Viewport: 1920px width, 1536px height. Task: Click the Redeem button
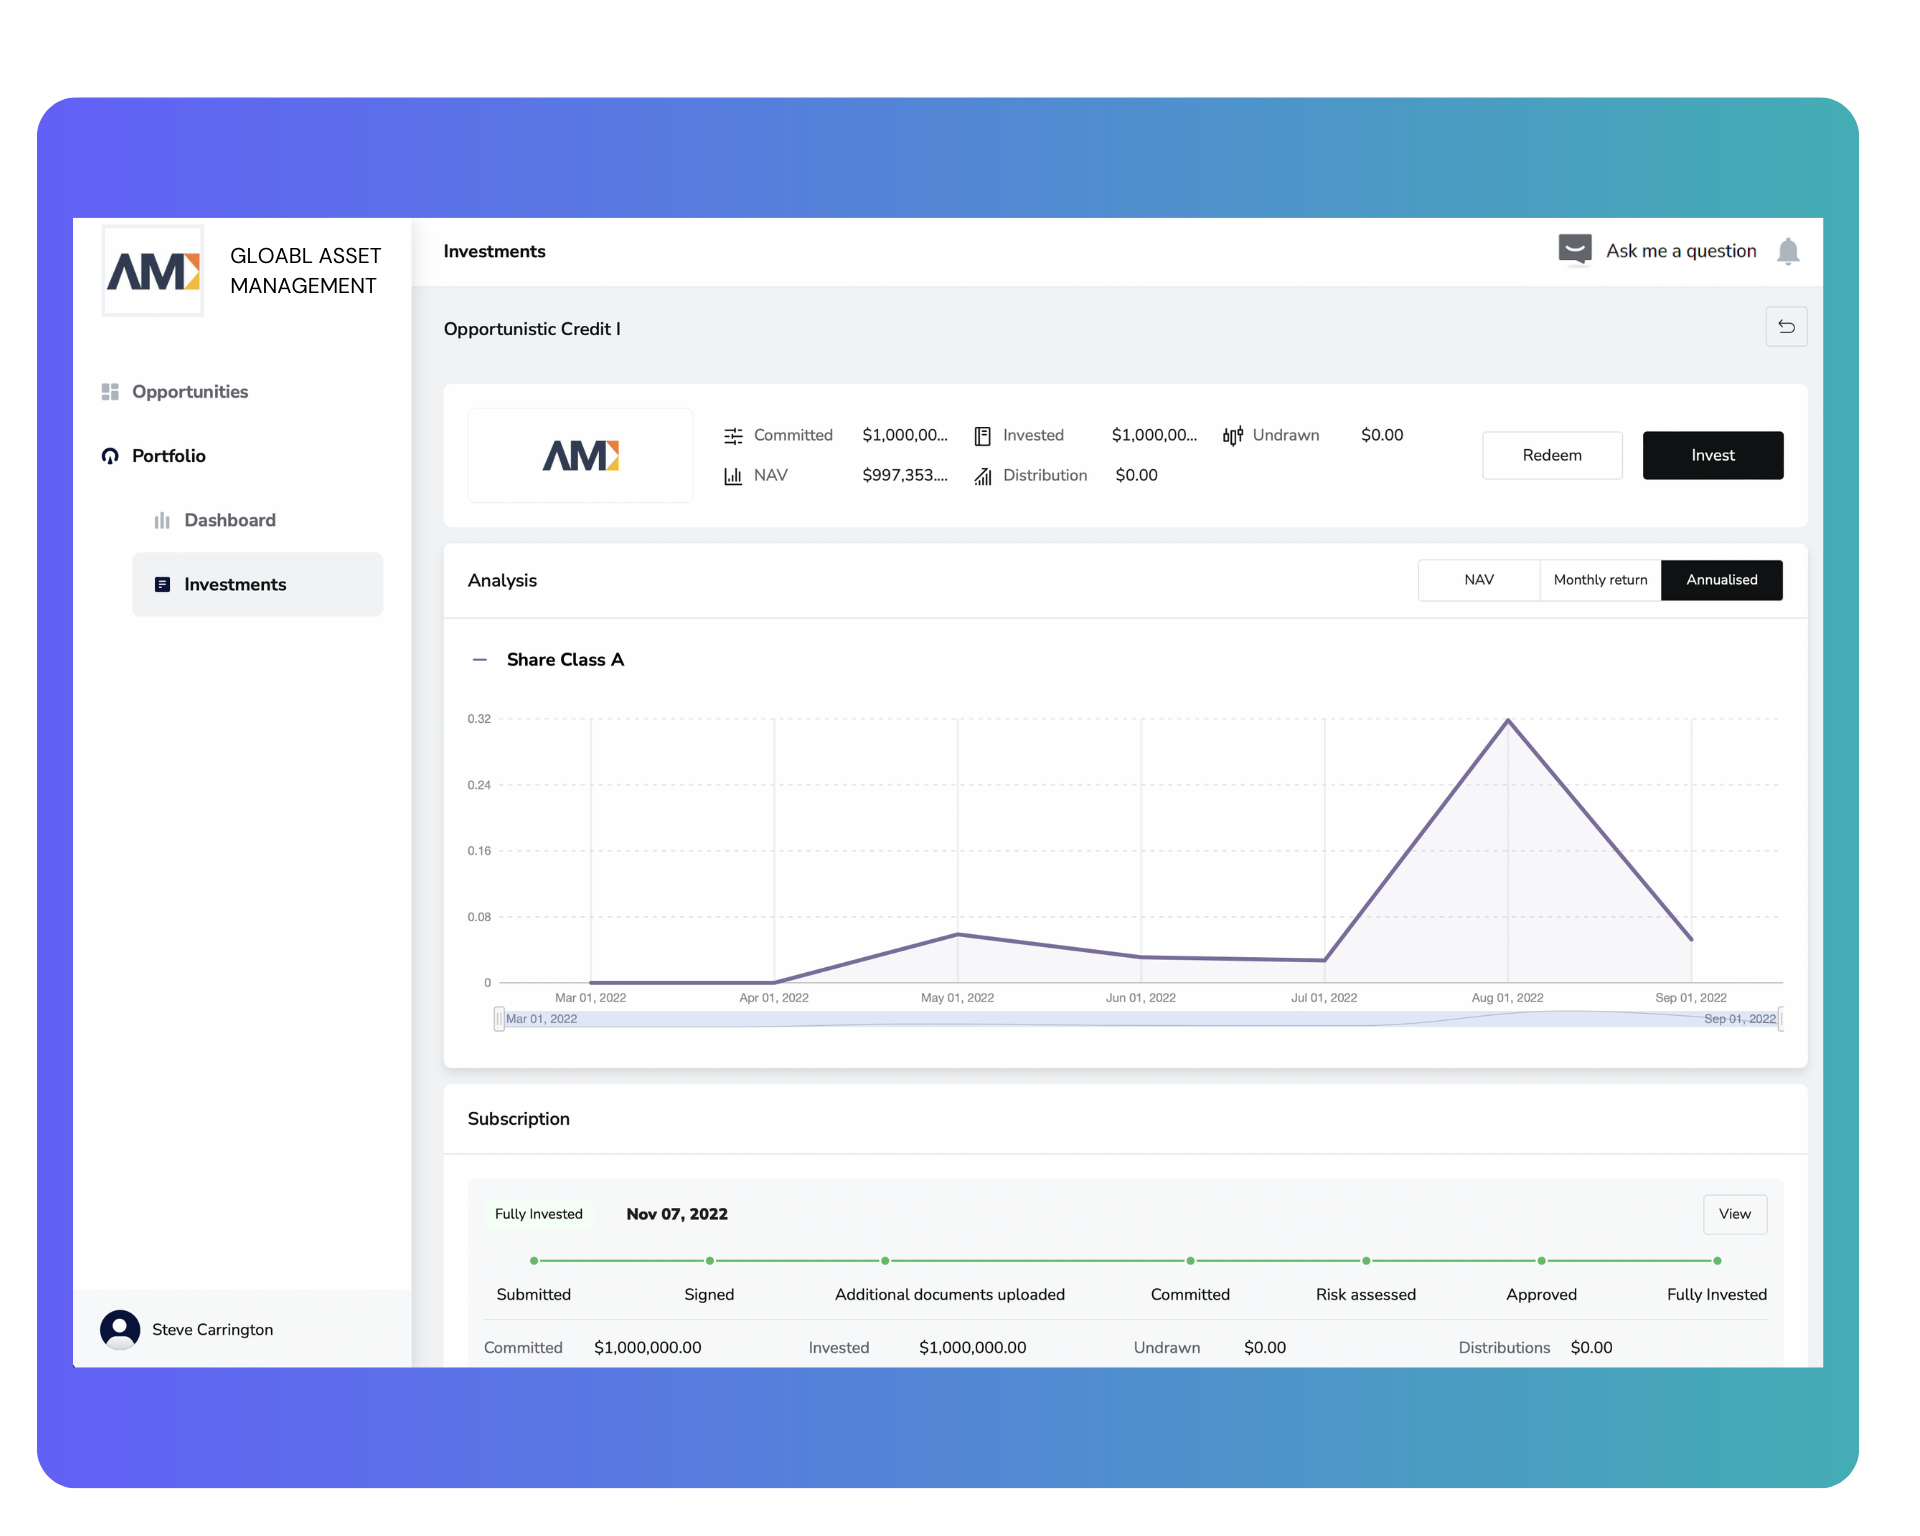click(x=1550, y=455)
